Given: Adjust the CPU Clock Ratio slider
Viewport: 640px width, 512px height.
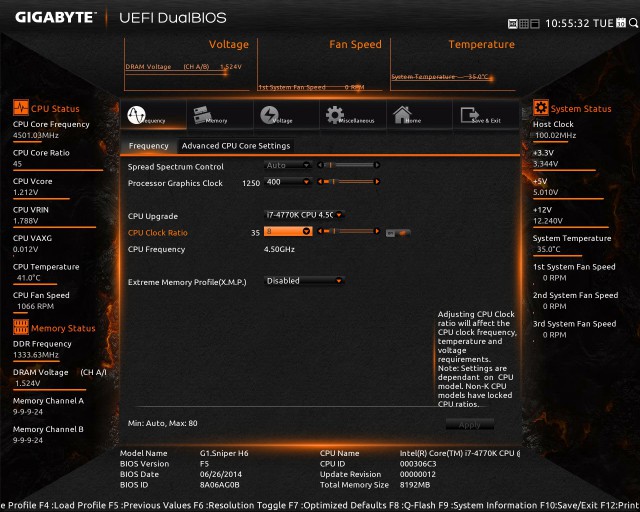Looking at the screenshot, I should tap(349, 231).
